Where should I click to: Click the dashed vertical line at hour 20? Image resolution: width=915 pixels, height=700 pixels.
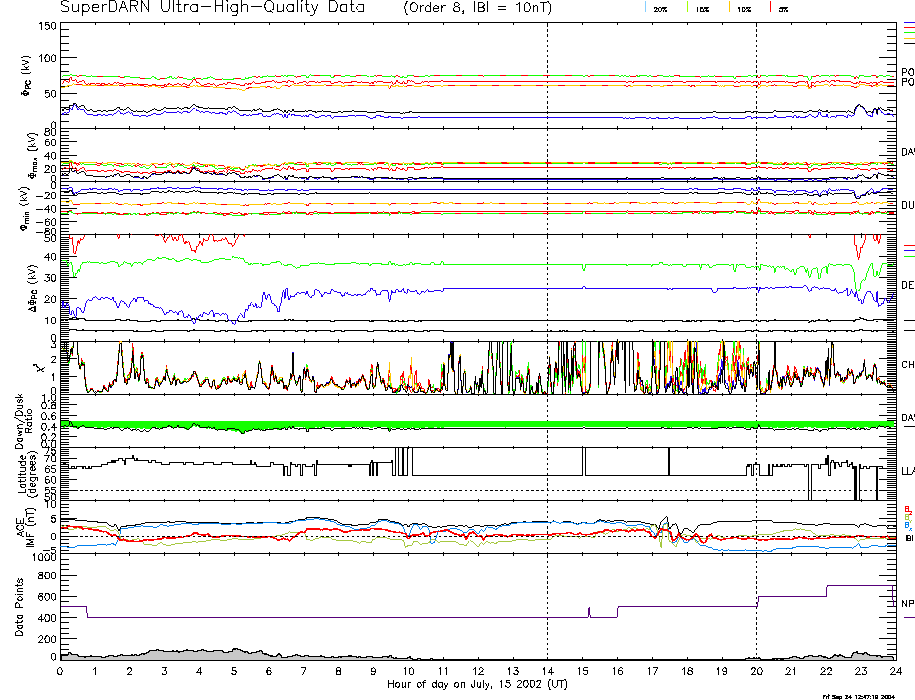[x=756, y=300]
